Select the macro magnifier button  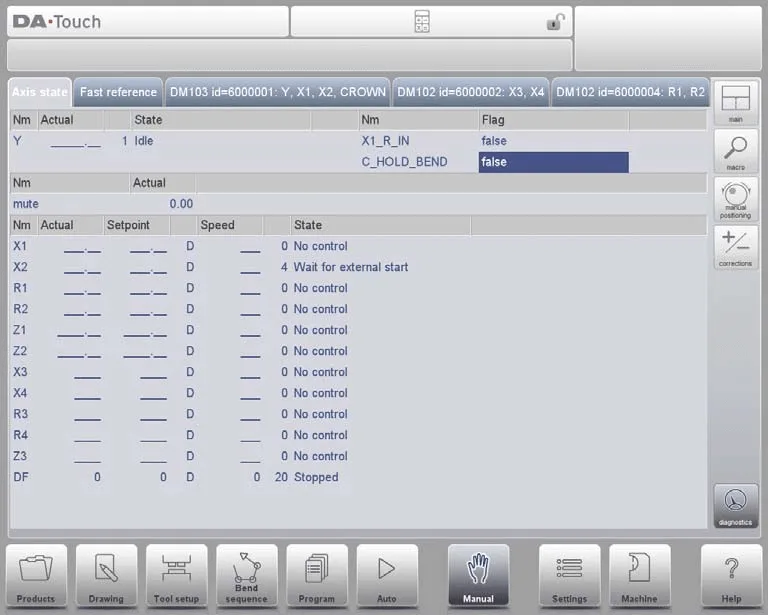click(x=736, y=151)
